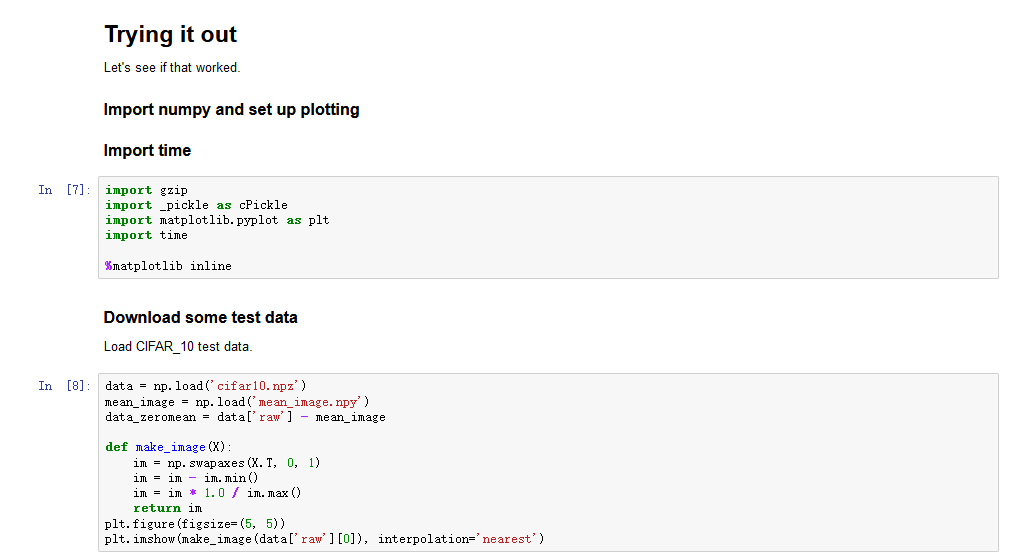This screenshot has width=1009, height=559.
Task: Click the "Trying it out" heading
Action: [170, 35]
